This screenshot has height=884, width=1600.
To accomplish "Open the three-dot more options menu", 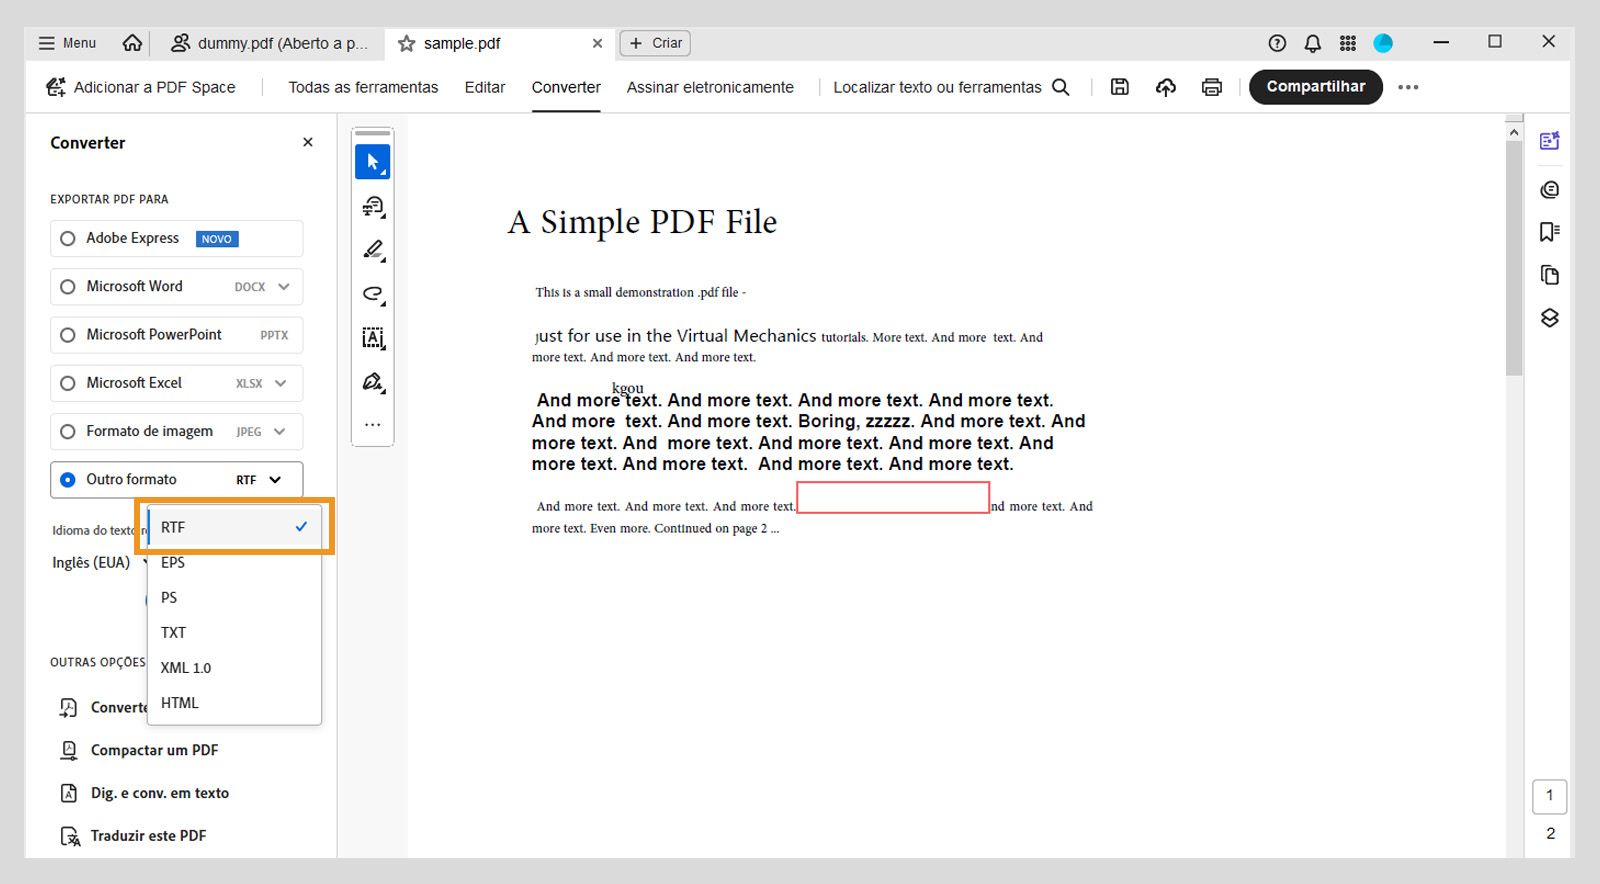I will (1408, 87).
